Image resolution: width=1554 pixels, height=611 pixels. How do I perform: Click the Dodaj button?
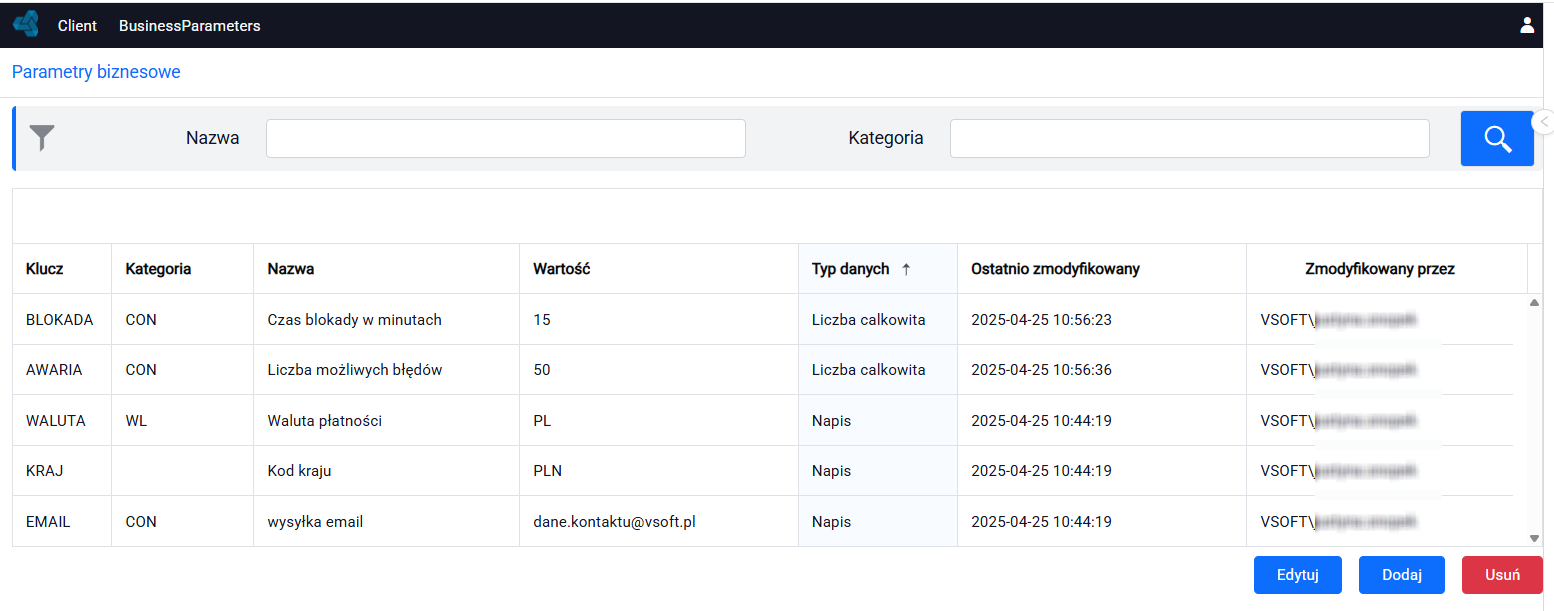click(x=1402, y=575)
